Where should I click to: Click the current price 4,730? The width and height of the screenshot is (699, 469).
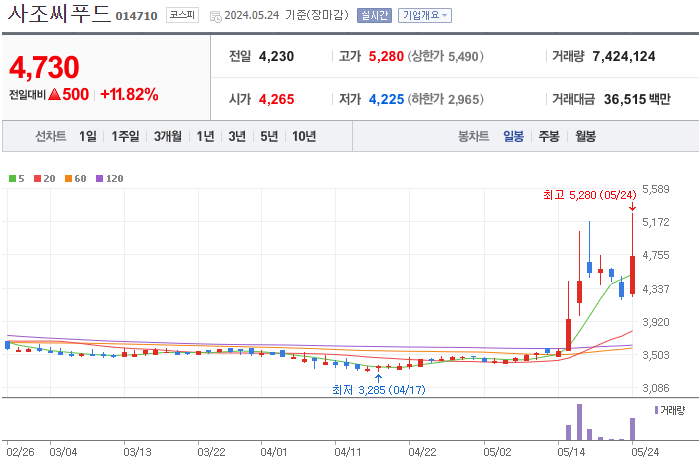point(44,67)
